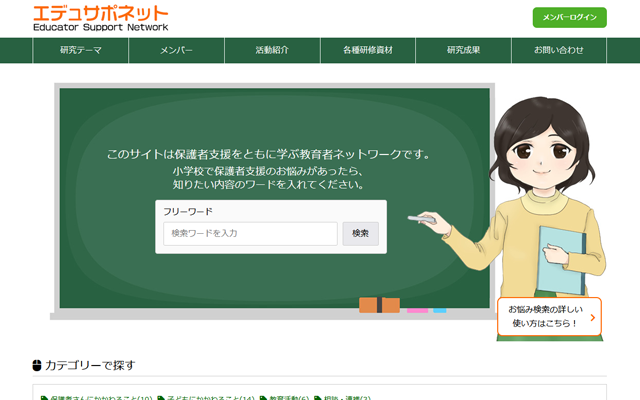Open the お問い合わせ contact page

559,50
